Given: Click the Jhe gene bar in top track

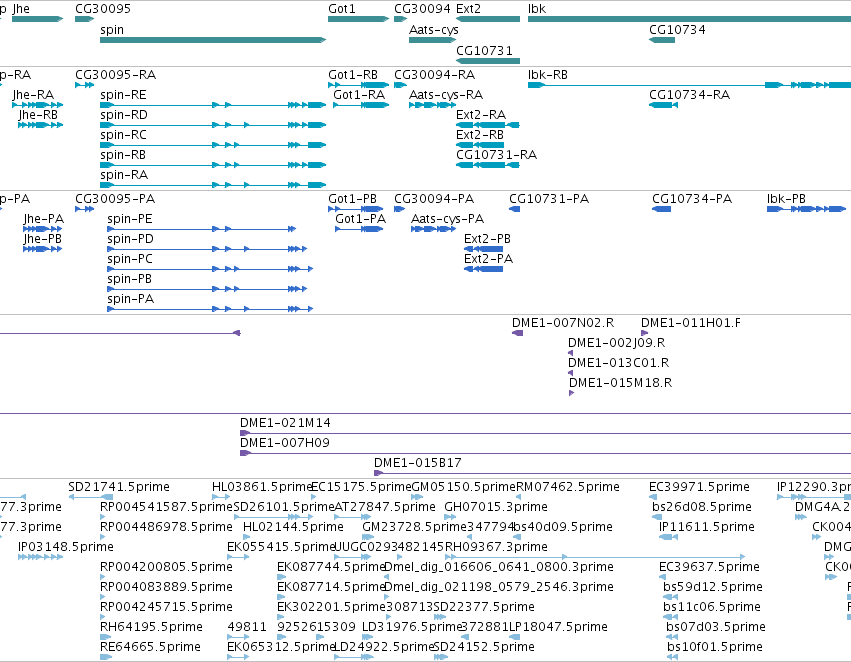Looking at the screenshot, I should [37, 19].
